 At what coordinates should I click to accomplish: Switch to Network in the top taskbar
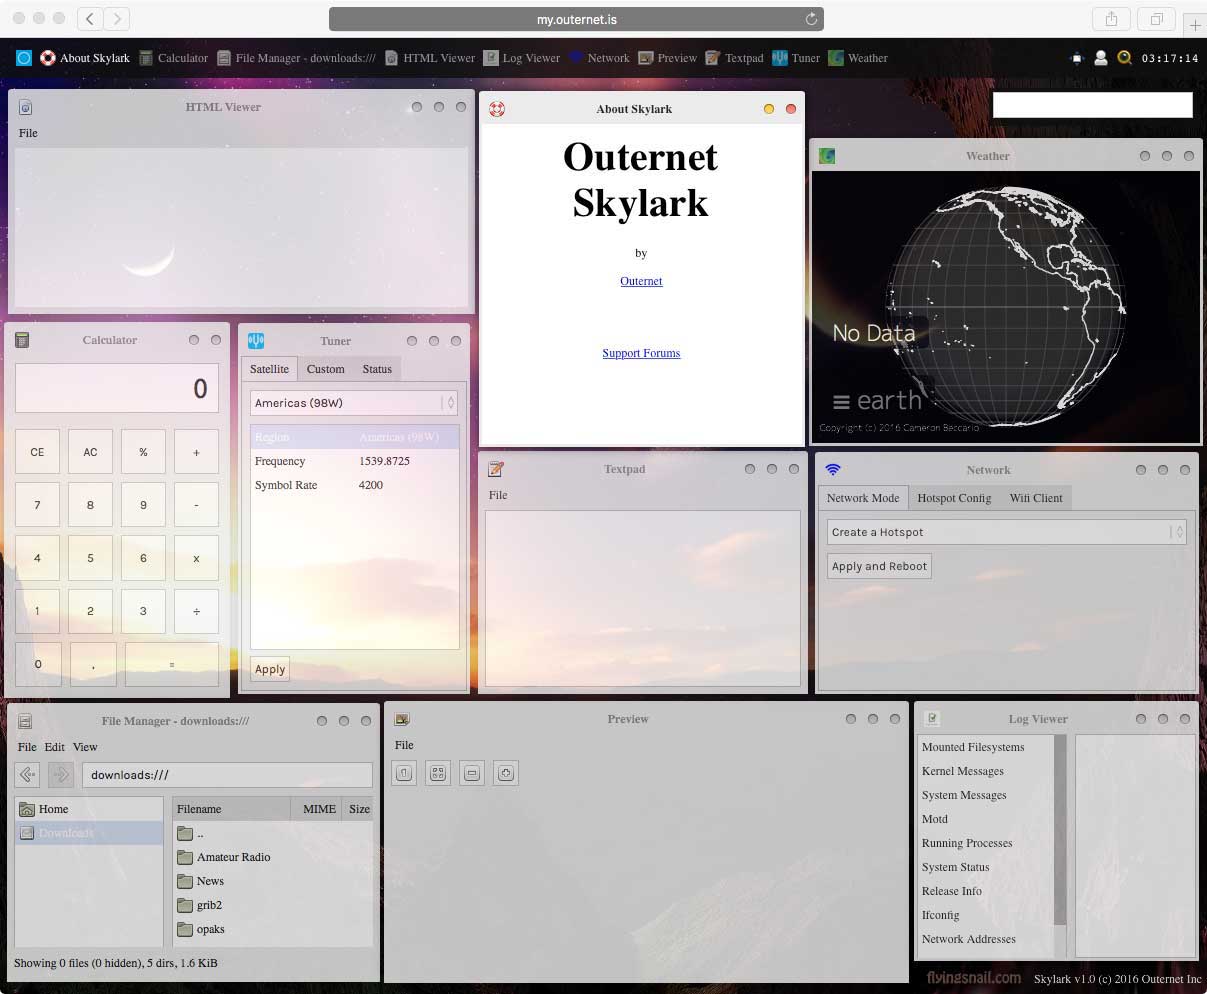click(599, 58)
